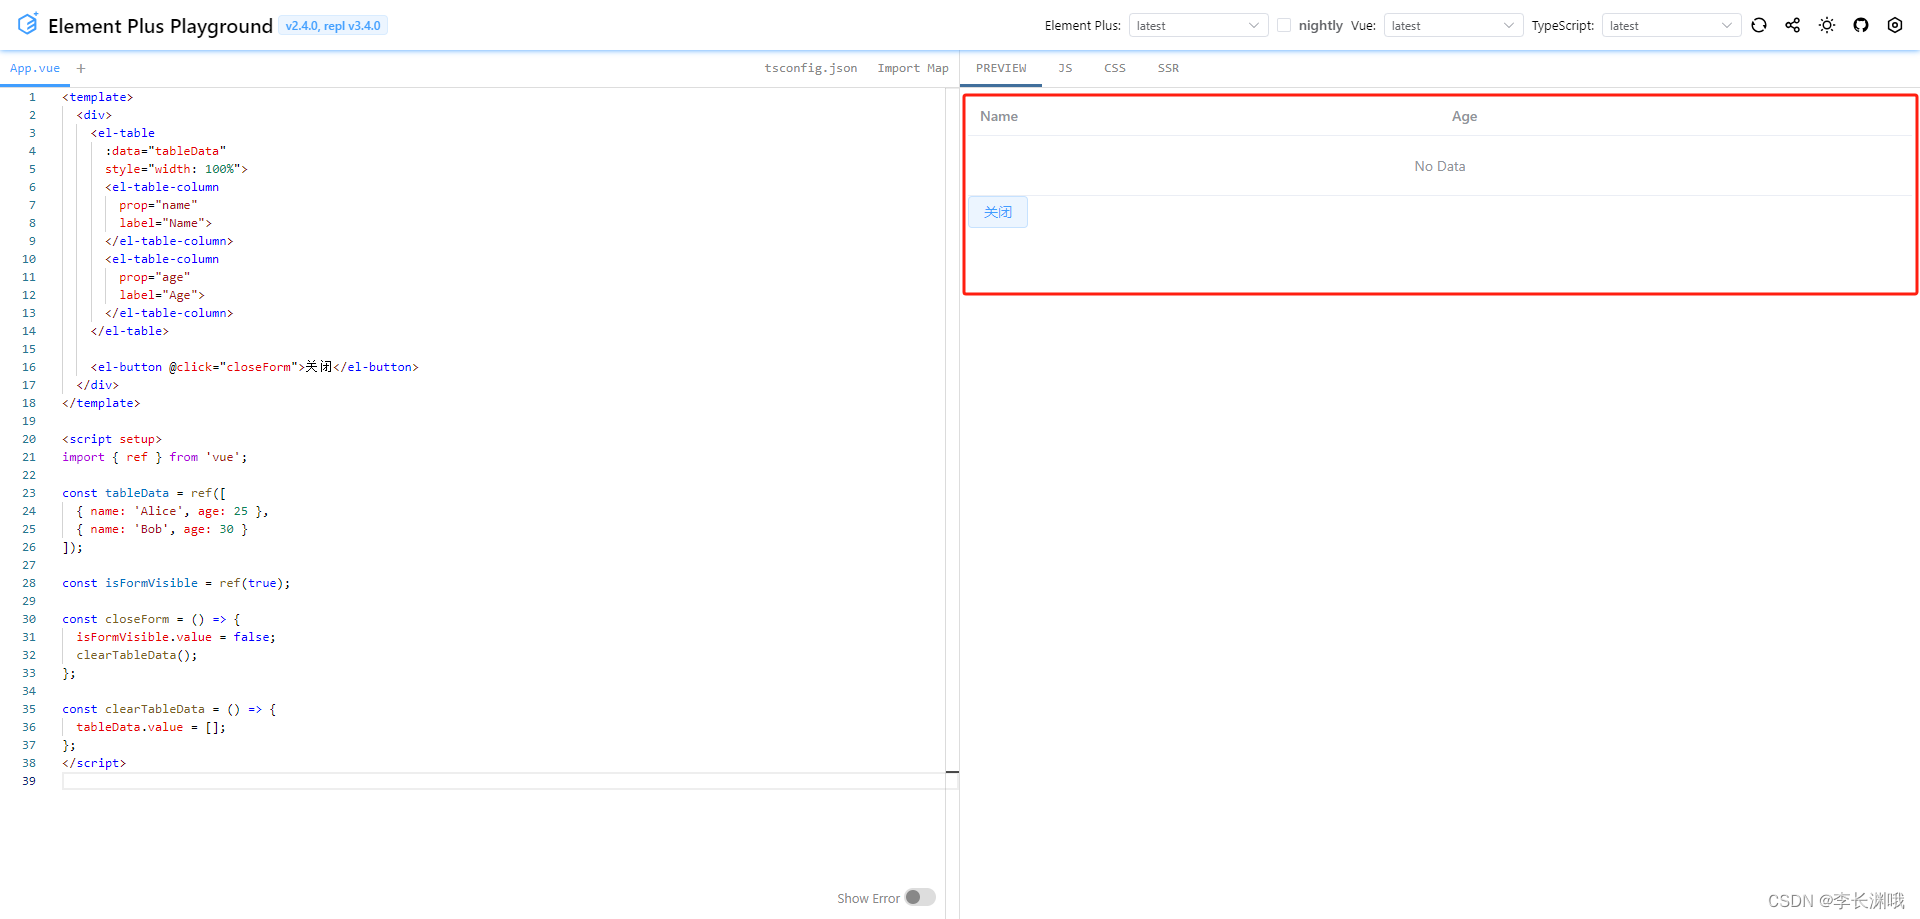Switch to the JS output tab

point(1065,68)
